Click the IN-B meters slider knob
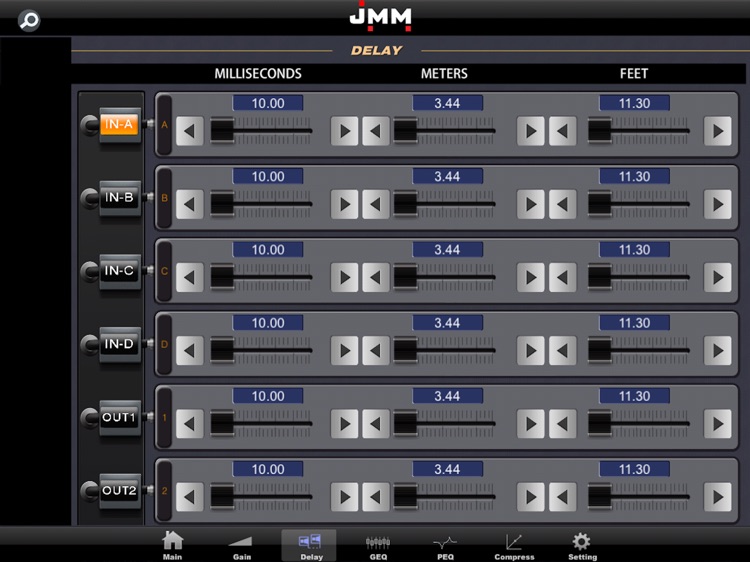Viewport: 750px width, 562px height. (x=406, y=204)
